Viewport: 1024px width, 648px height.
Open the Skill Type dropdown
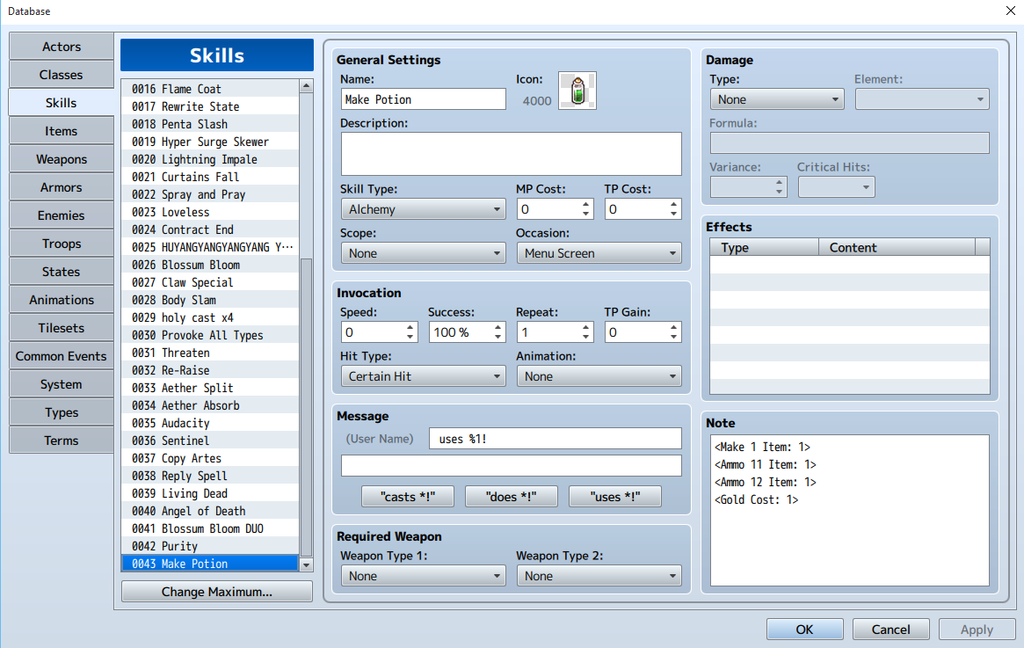pos(422,209)
